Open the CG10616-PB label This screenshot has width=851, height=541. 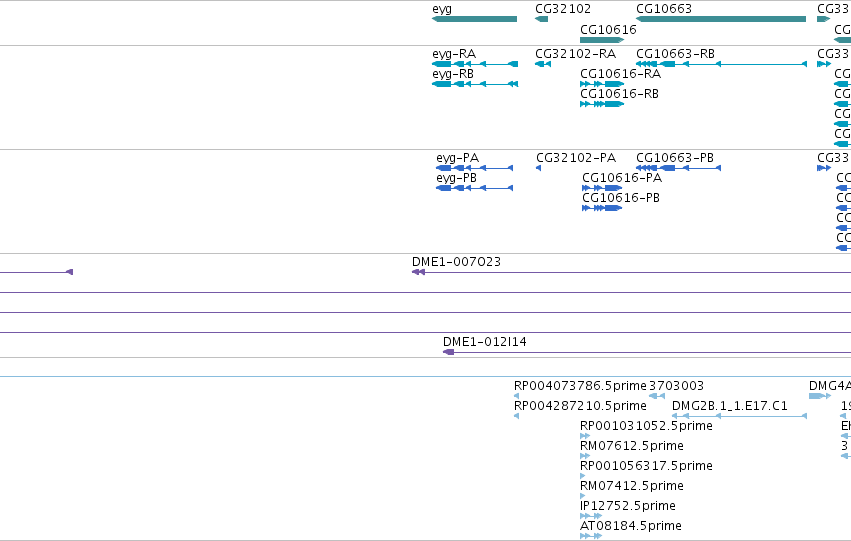[621, 198]
